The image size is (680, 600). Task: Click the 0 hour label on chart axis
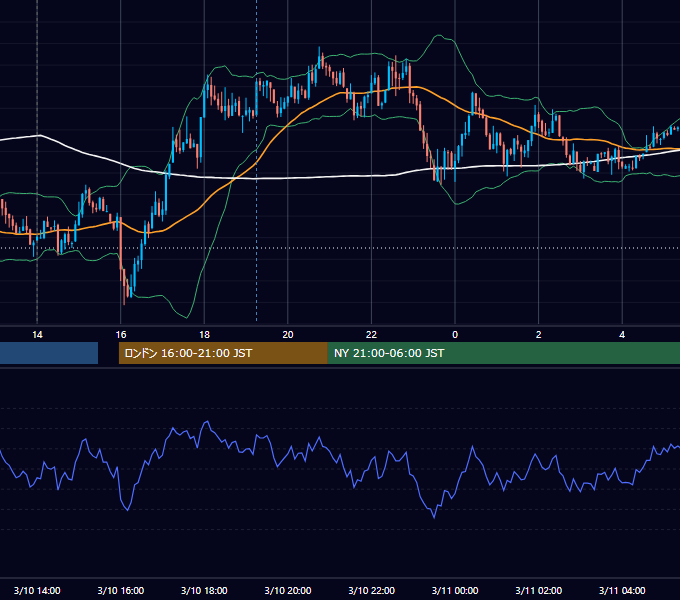click(455, 335)
